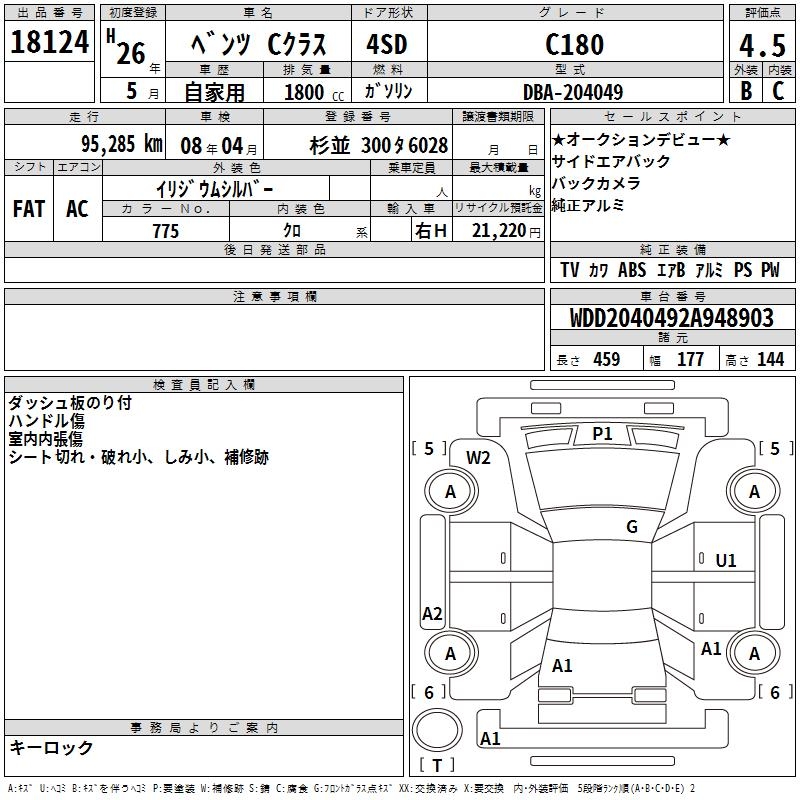Click the grade value C180
Image resolution: width=800 pixels, height=800 pixels.
pyautogui.click(x=574, y=44)
